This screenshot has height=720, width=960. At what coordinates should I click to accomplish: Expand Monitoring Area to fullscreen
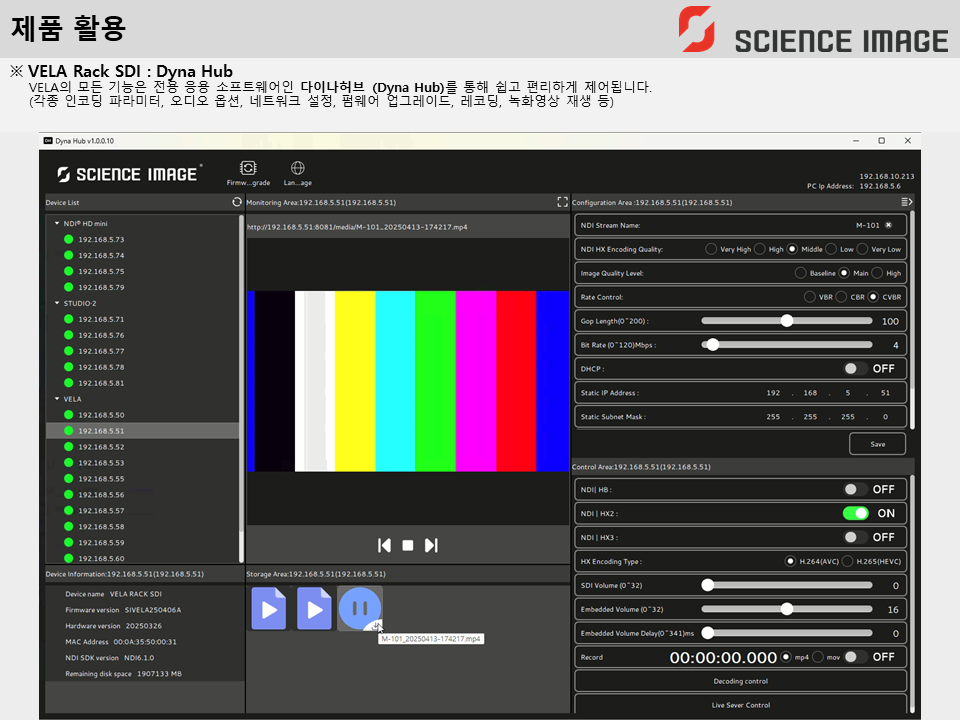(563, 202)
